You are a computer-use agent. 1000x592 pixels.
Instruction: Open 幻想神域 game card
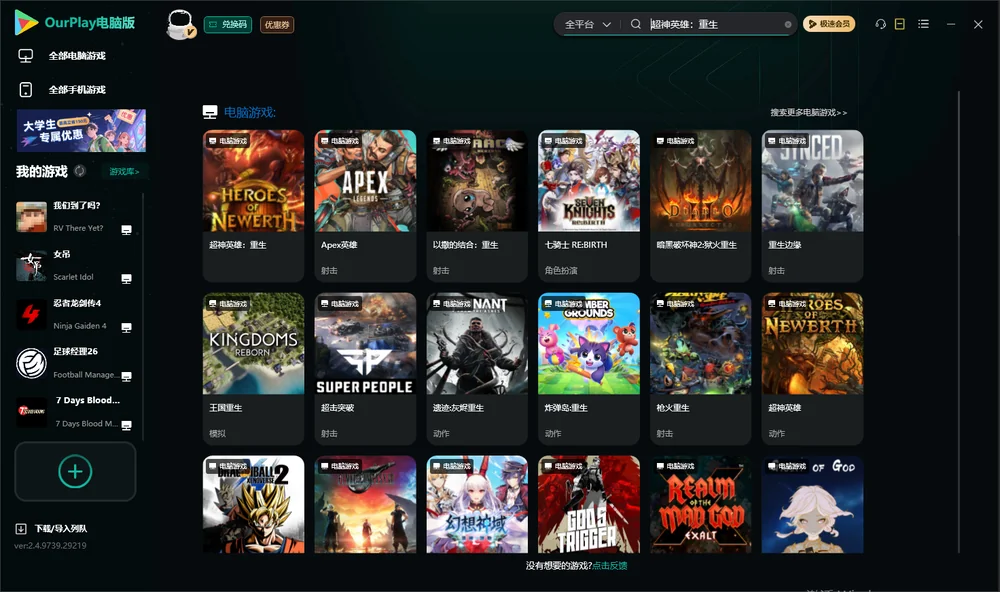click(x=477, y=504)
